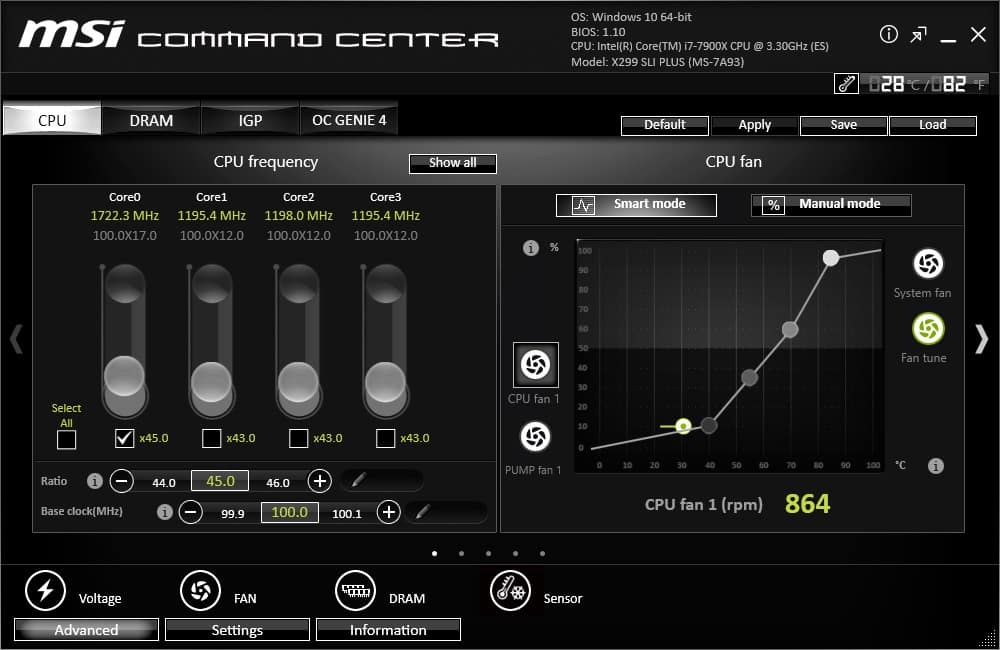The height and width of the screenshot is (650, 1000).
Task: Switch to the OC GENIE 4 tab
Action: (x=349, y=120)
